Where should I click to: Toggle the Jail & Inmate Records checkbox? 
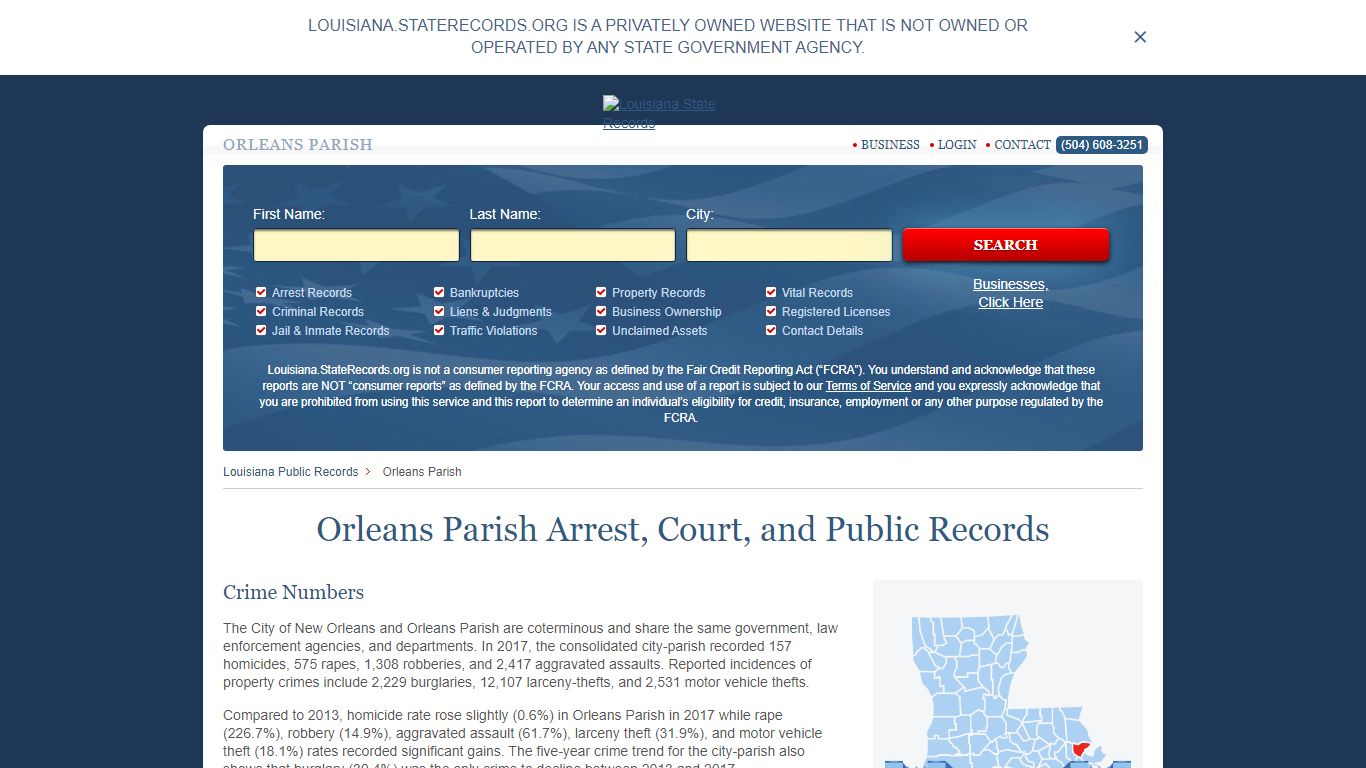(261, 330)
